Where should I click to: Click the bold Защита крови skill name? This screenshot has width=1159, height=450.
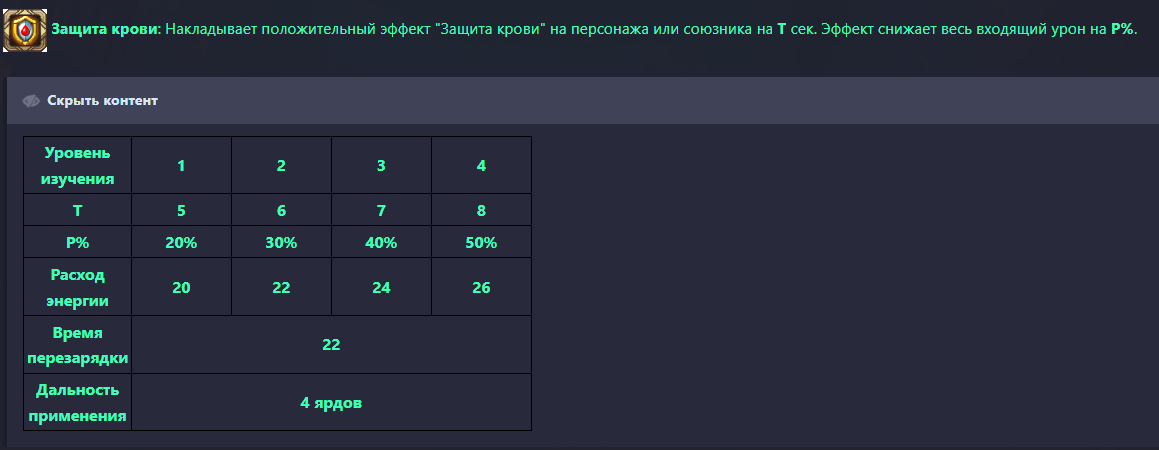coord(104,29)
